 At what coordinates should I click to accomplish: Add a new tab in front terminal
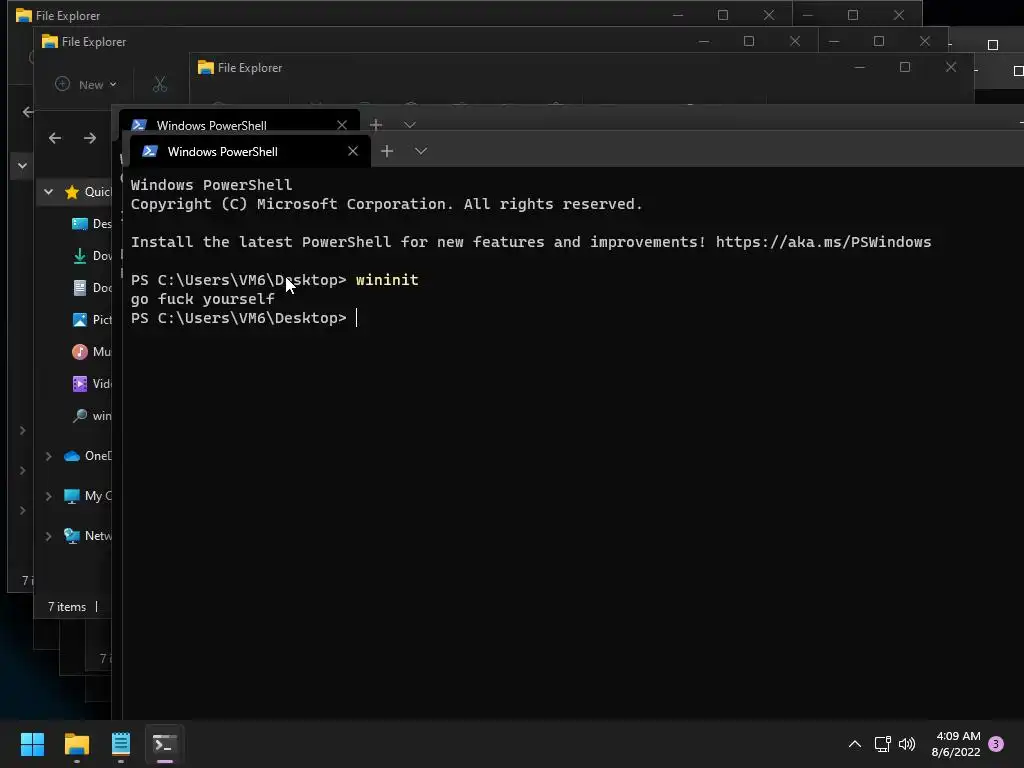pyautogui.click(x=387, y=152)
